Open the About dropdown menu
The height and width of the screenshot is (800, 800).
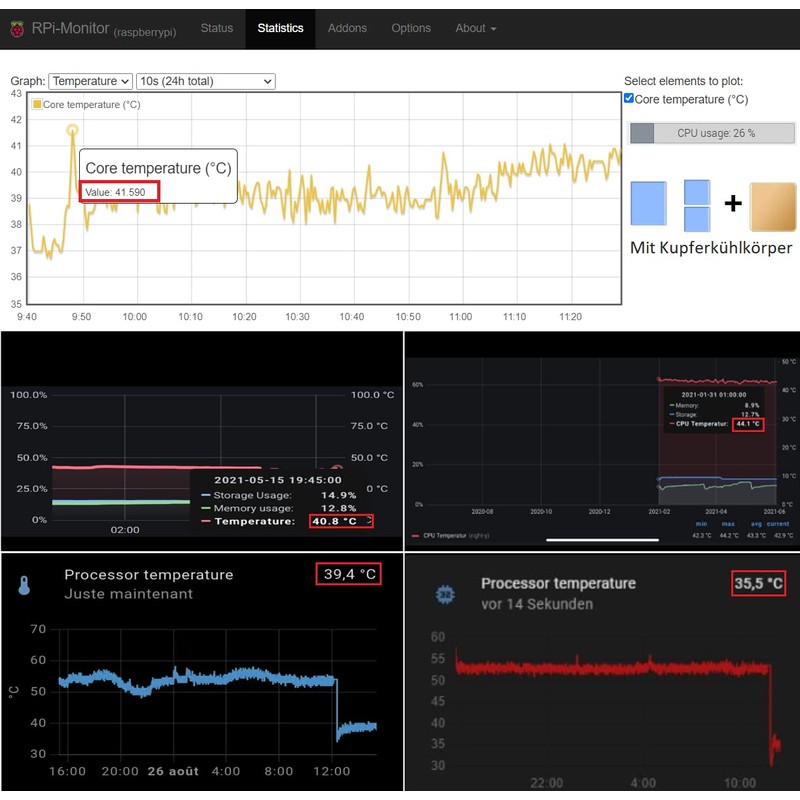(x=475, y=28)
